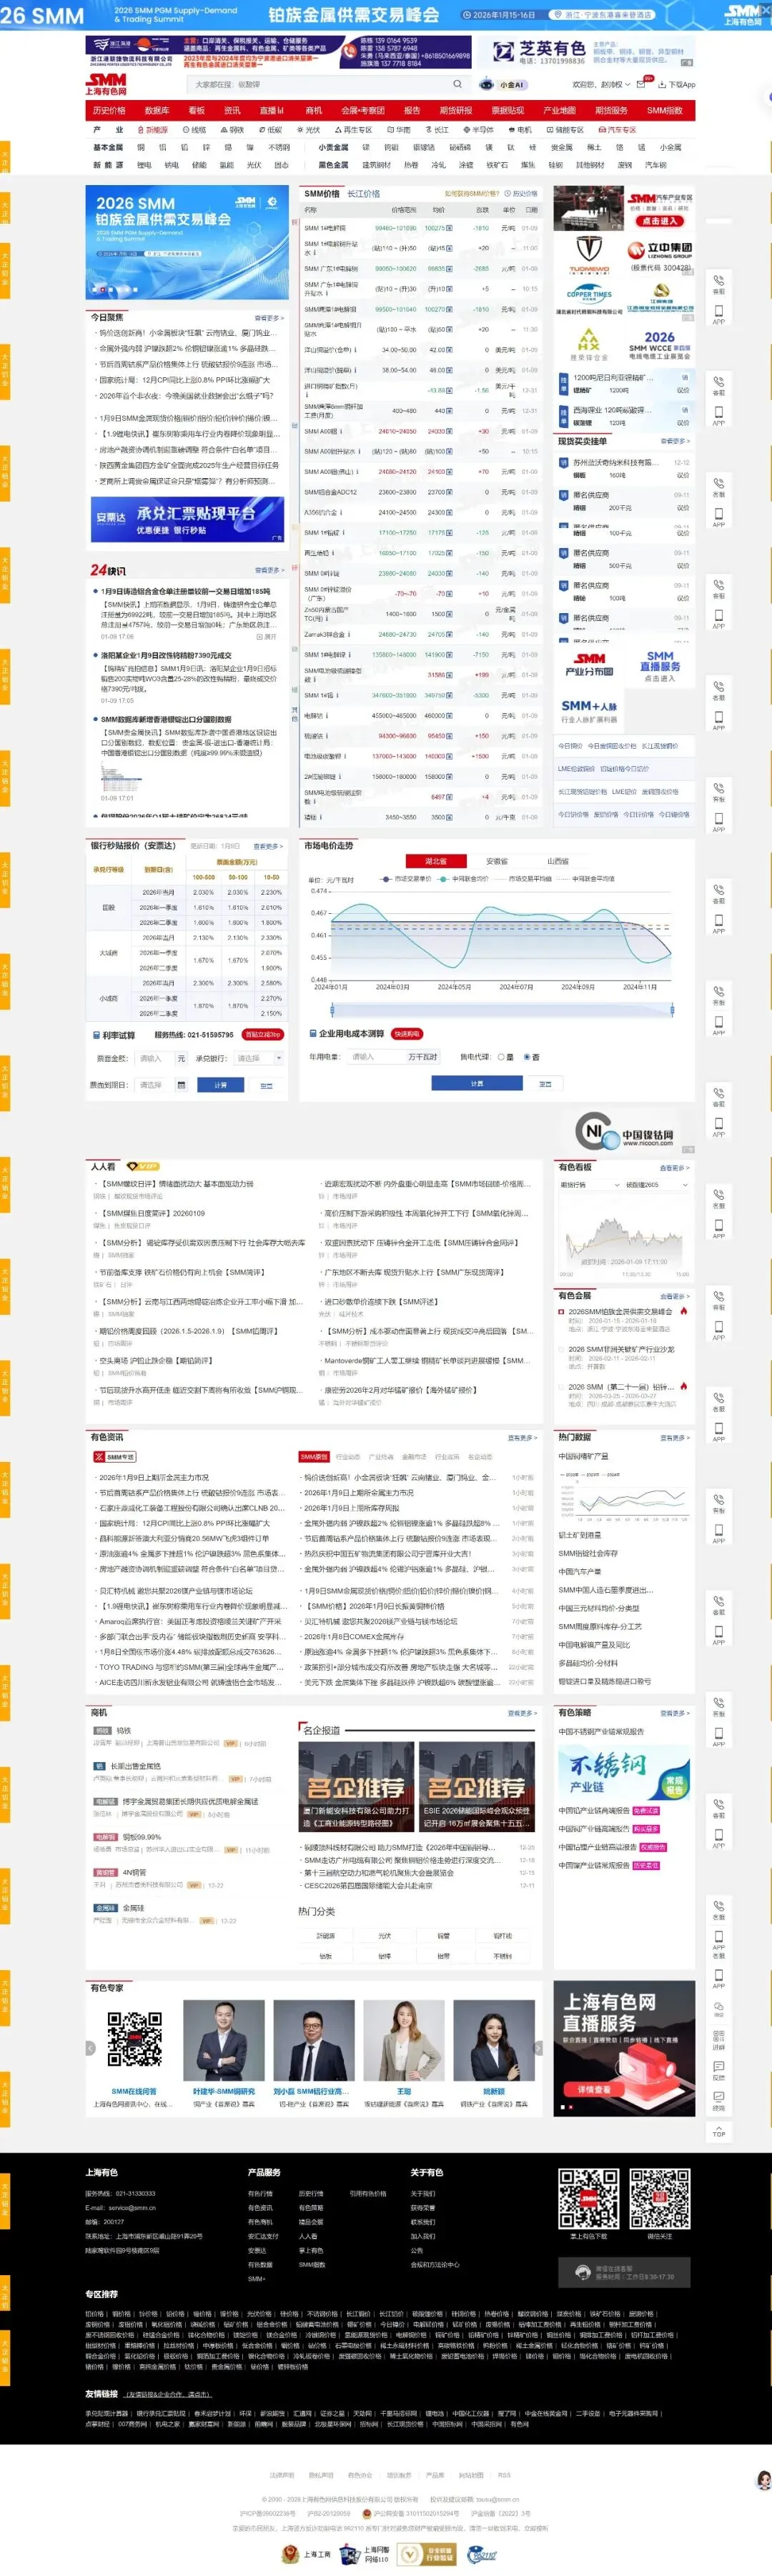The width and height of the screenshot is (772, 2576).
Task: Expand 查看更多 in 现货买卖挂单
Action: pos(675,441)
